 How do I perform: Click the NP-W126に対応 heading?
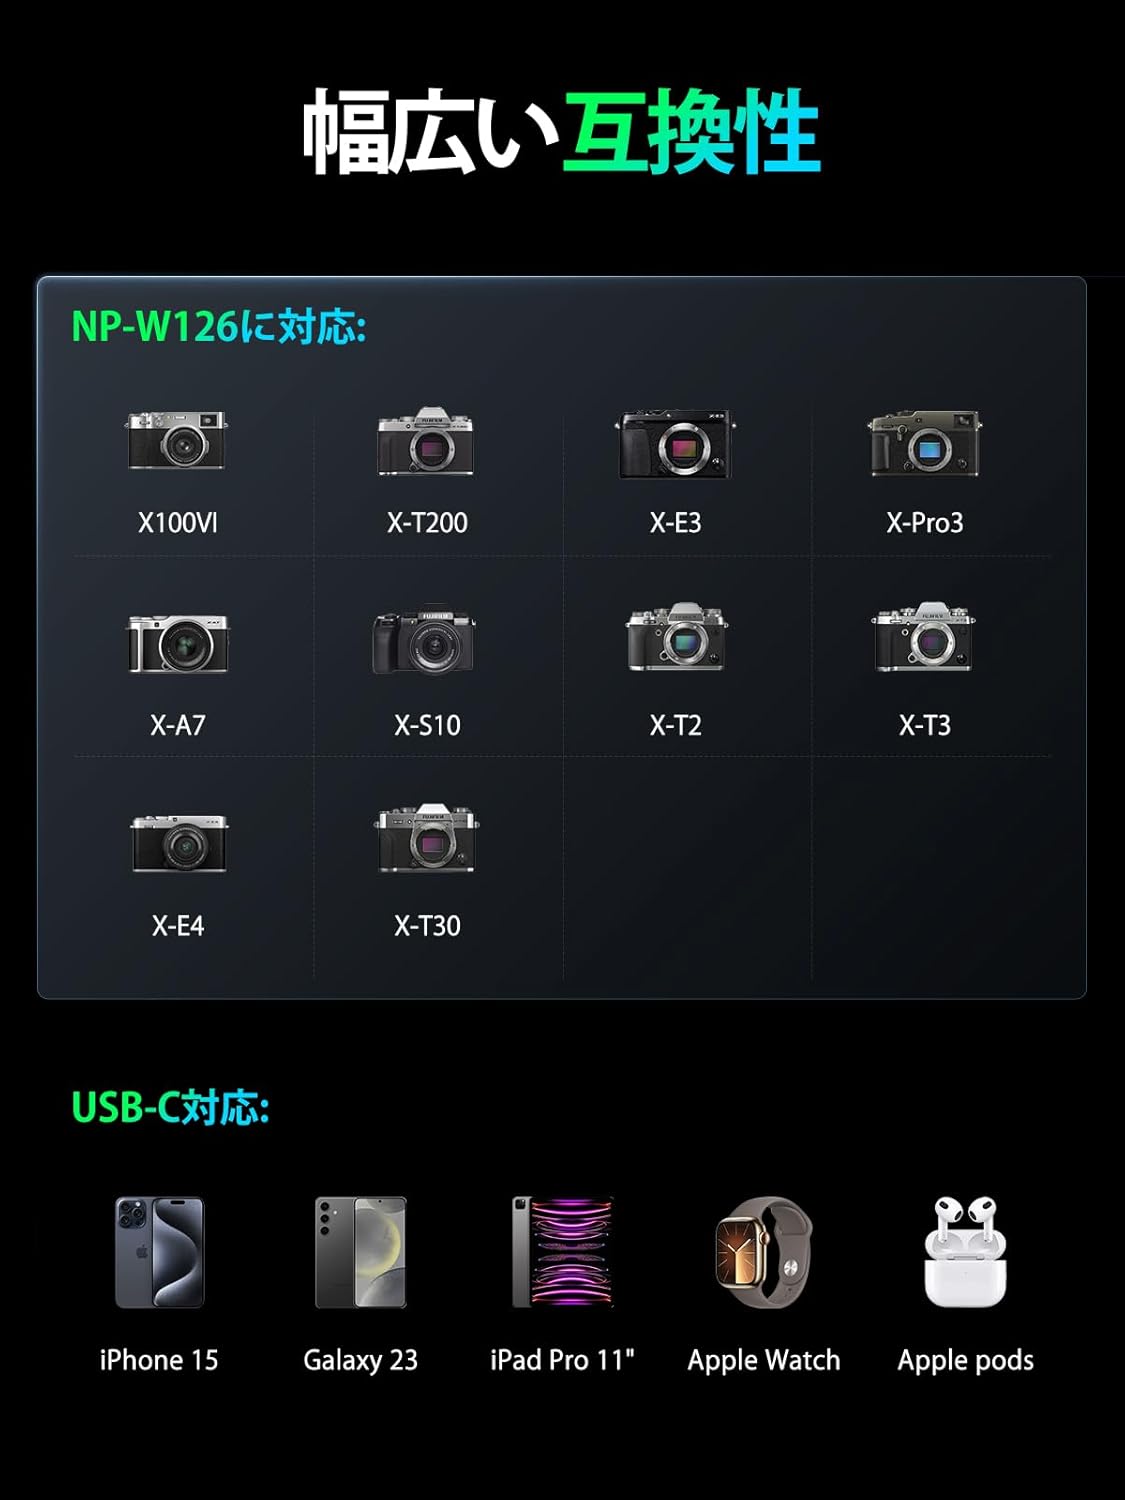tap(219, 327)
